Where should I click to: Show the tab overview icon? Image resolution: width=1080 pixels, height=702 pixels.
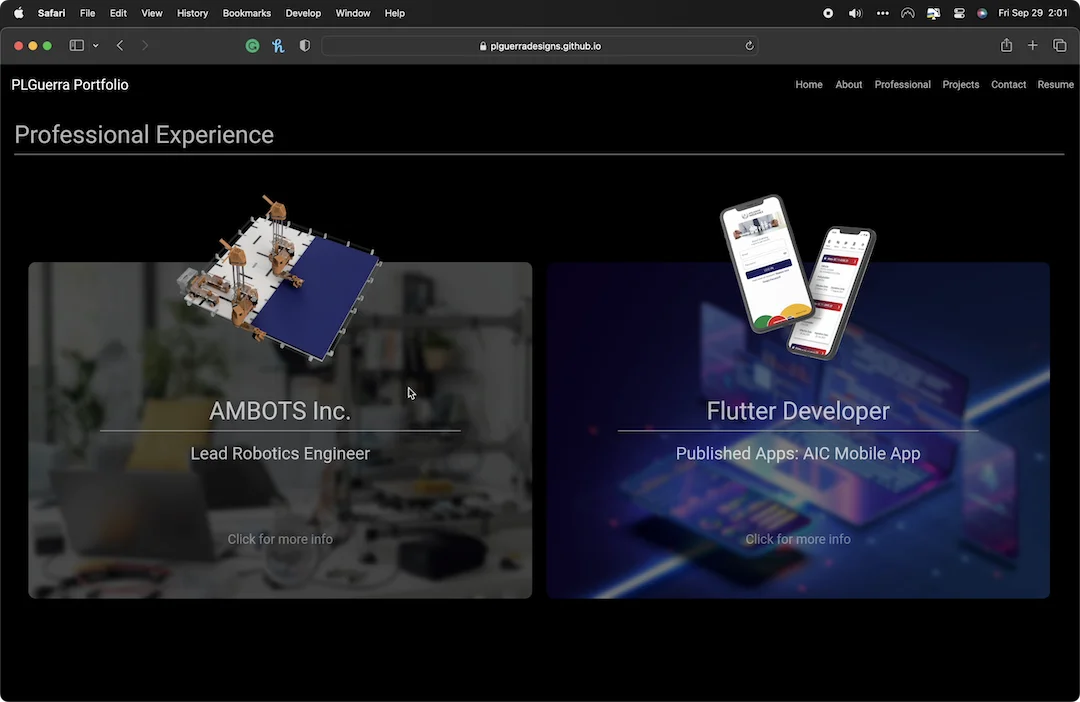coord(1059,45)
